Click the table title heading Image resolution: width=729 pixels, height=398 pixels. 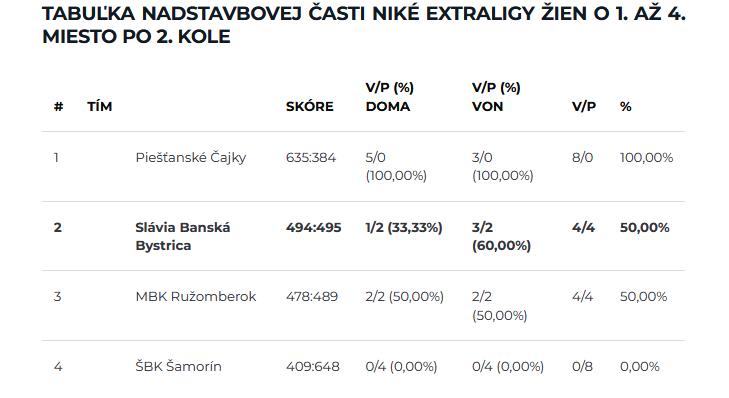point(364,25)
